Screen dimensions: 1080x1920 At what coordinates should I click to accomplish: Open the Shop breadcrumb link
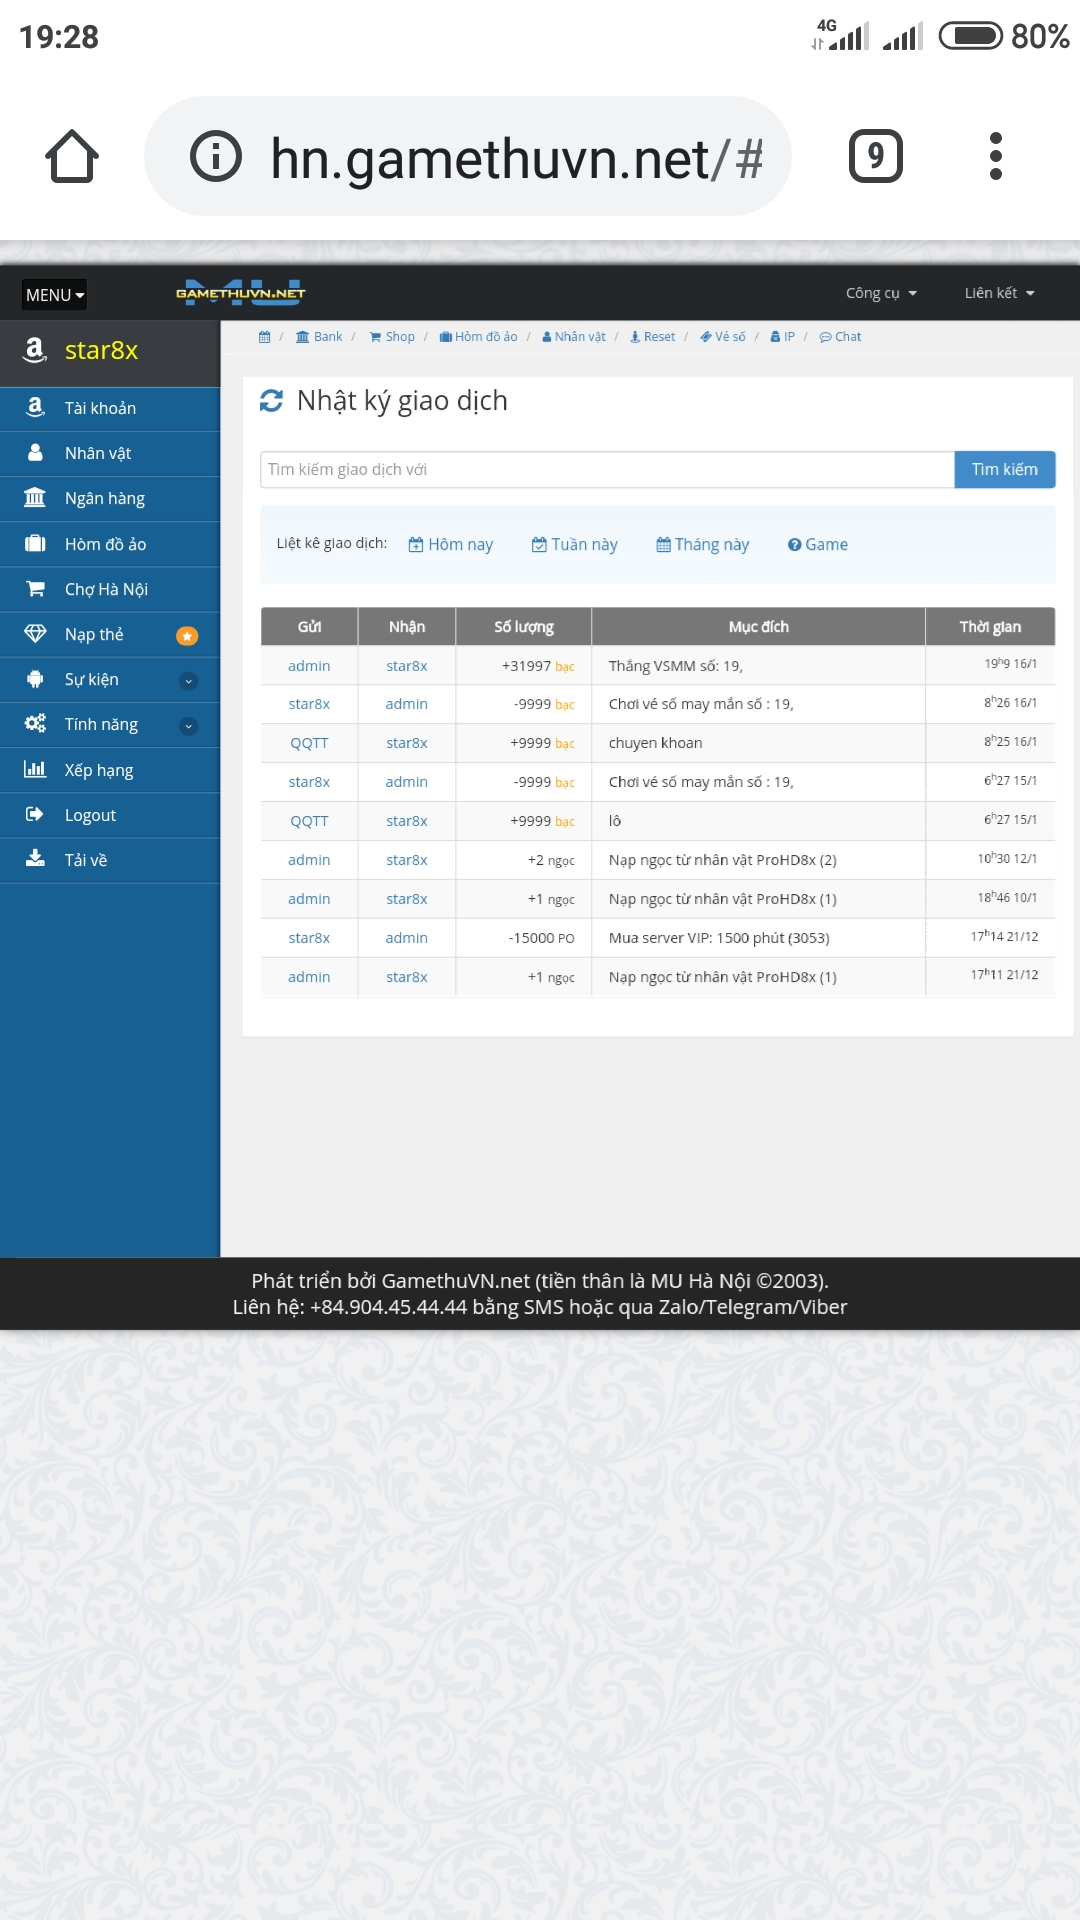tap(392, 337)
